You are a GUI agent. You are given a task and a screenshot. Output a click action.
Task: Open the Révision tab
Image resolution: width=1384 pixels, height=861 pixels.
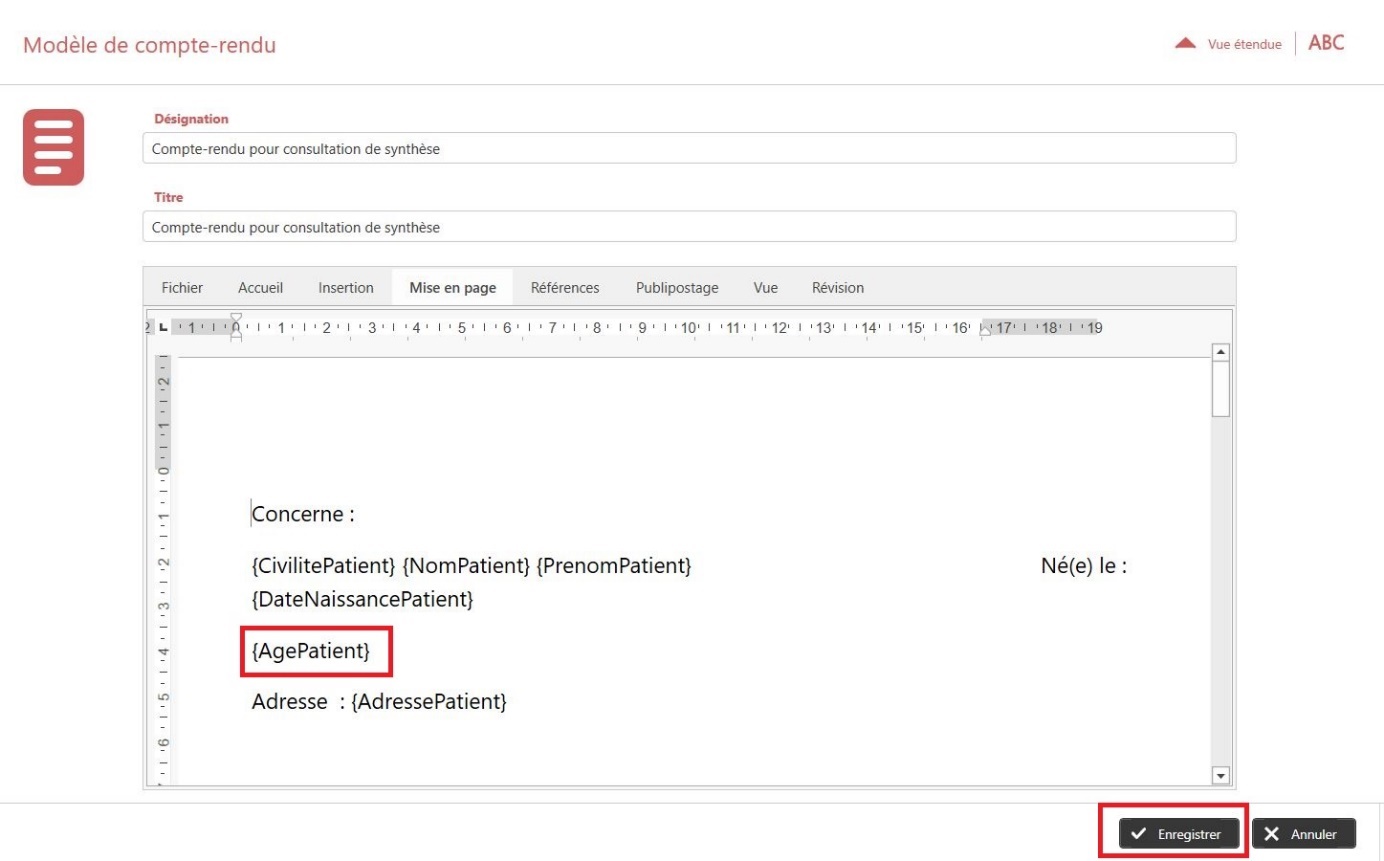838,288
